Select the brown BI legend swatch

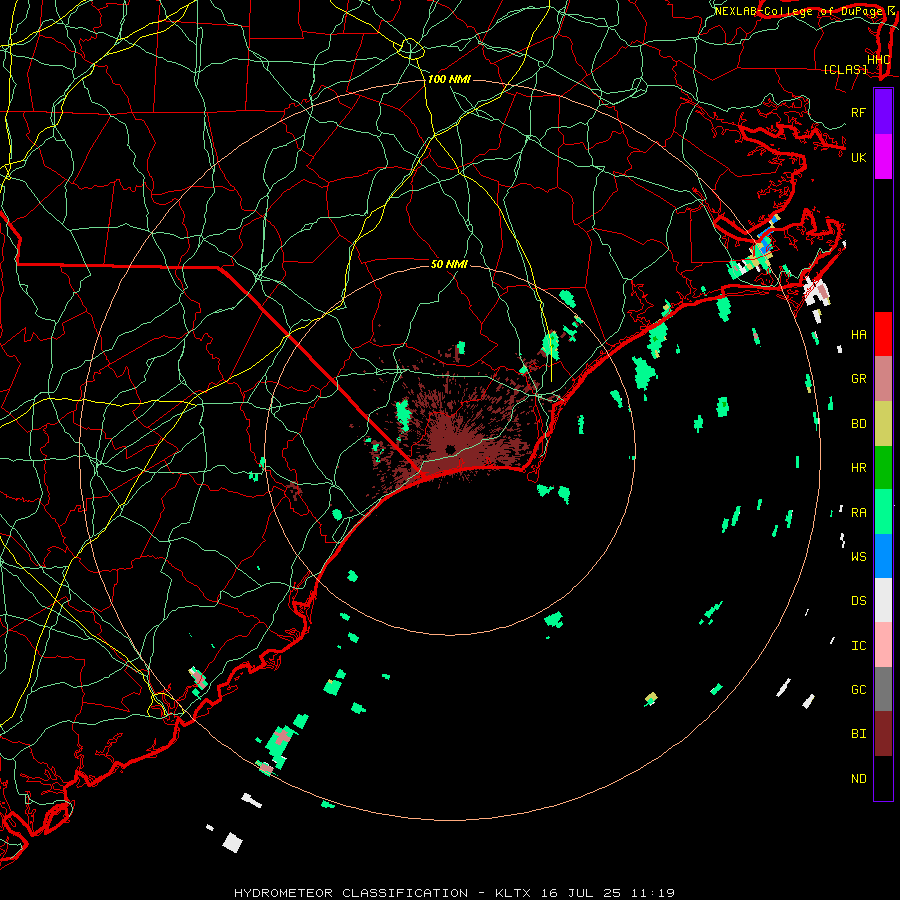tap(883, 734)
